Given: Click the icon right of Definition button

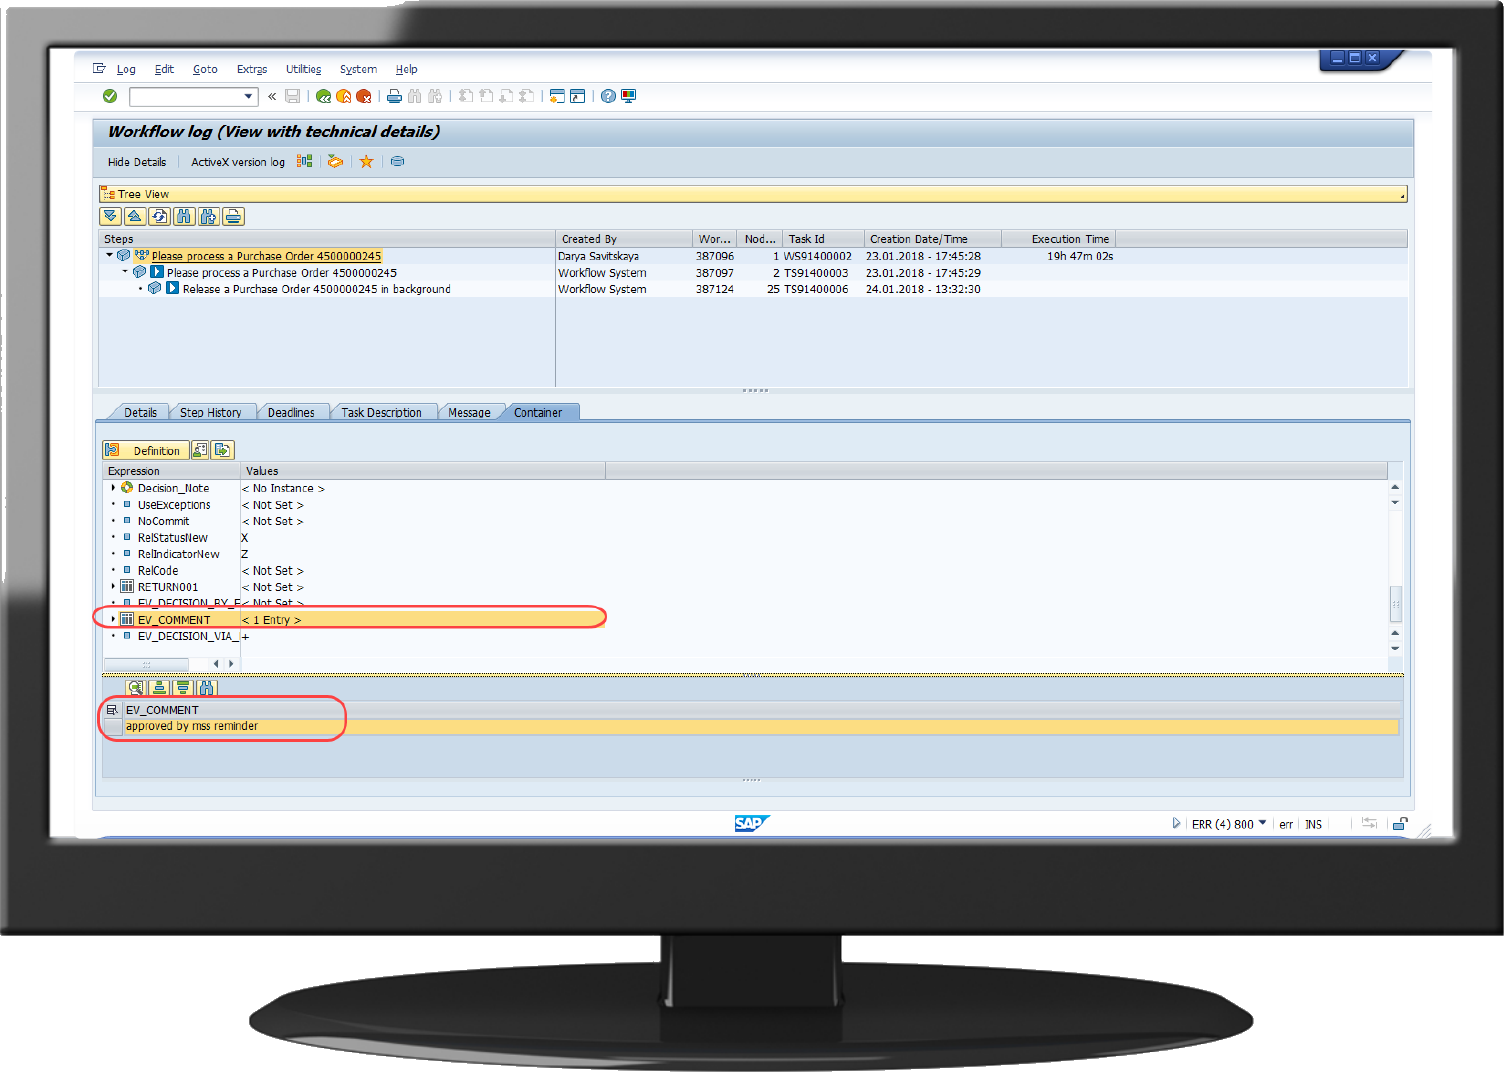Looking at the screenshot, I should 200,450.
